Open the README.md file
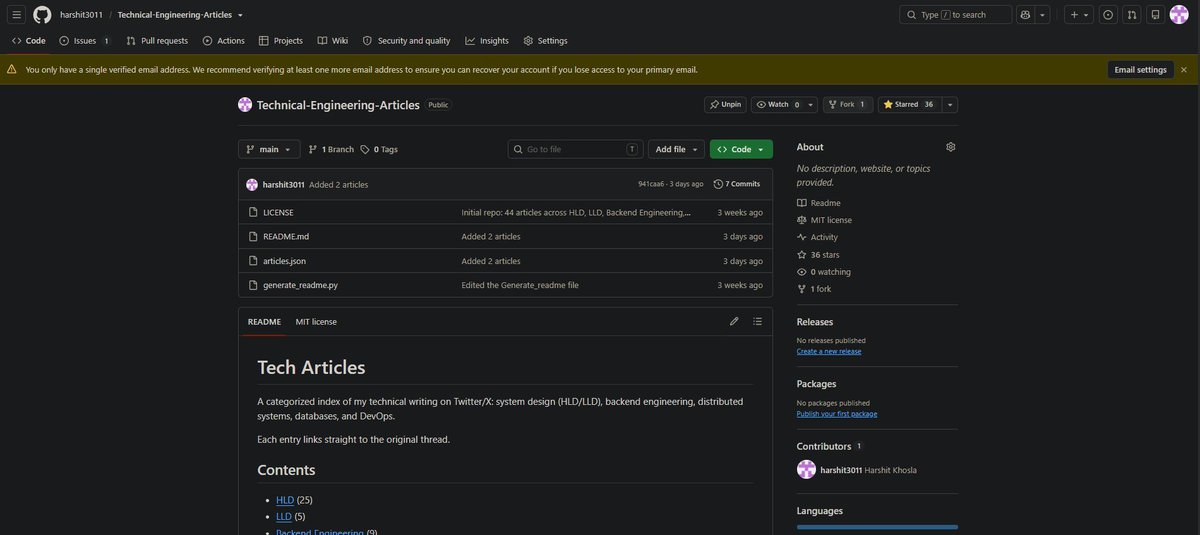The image size is (1200, 535). click(286, 237)
